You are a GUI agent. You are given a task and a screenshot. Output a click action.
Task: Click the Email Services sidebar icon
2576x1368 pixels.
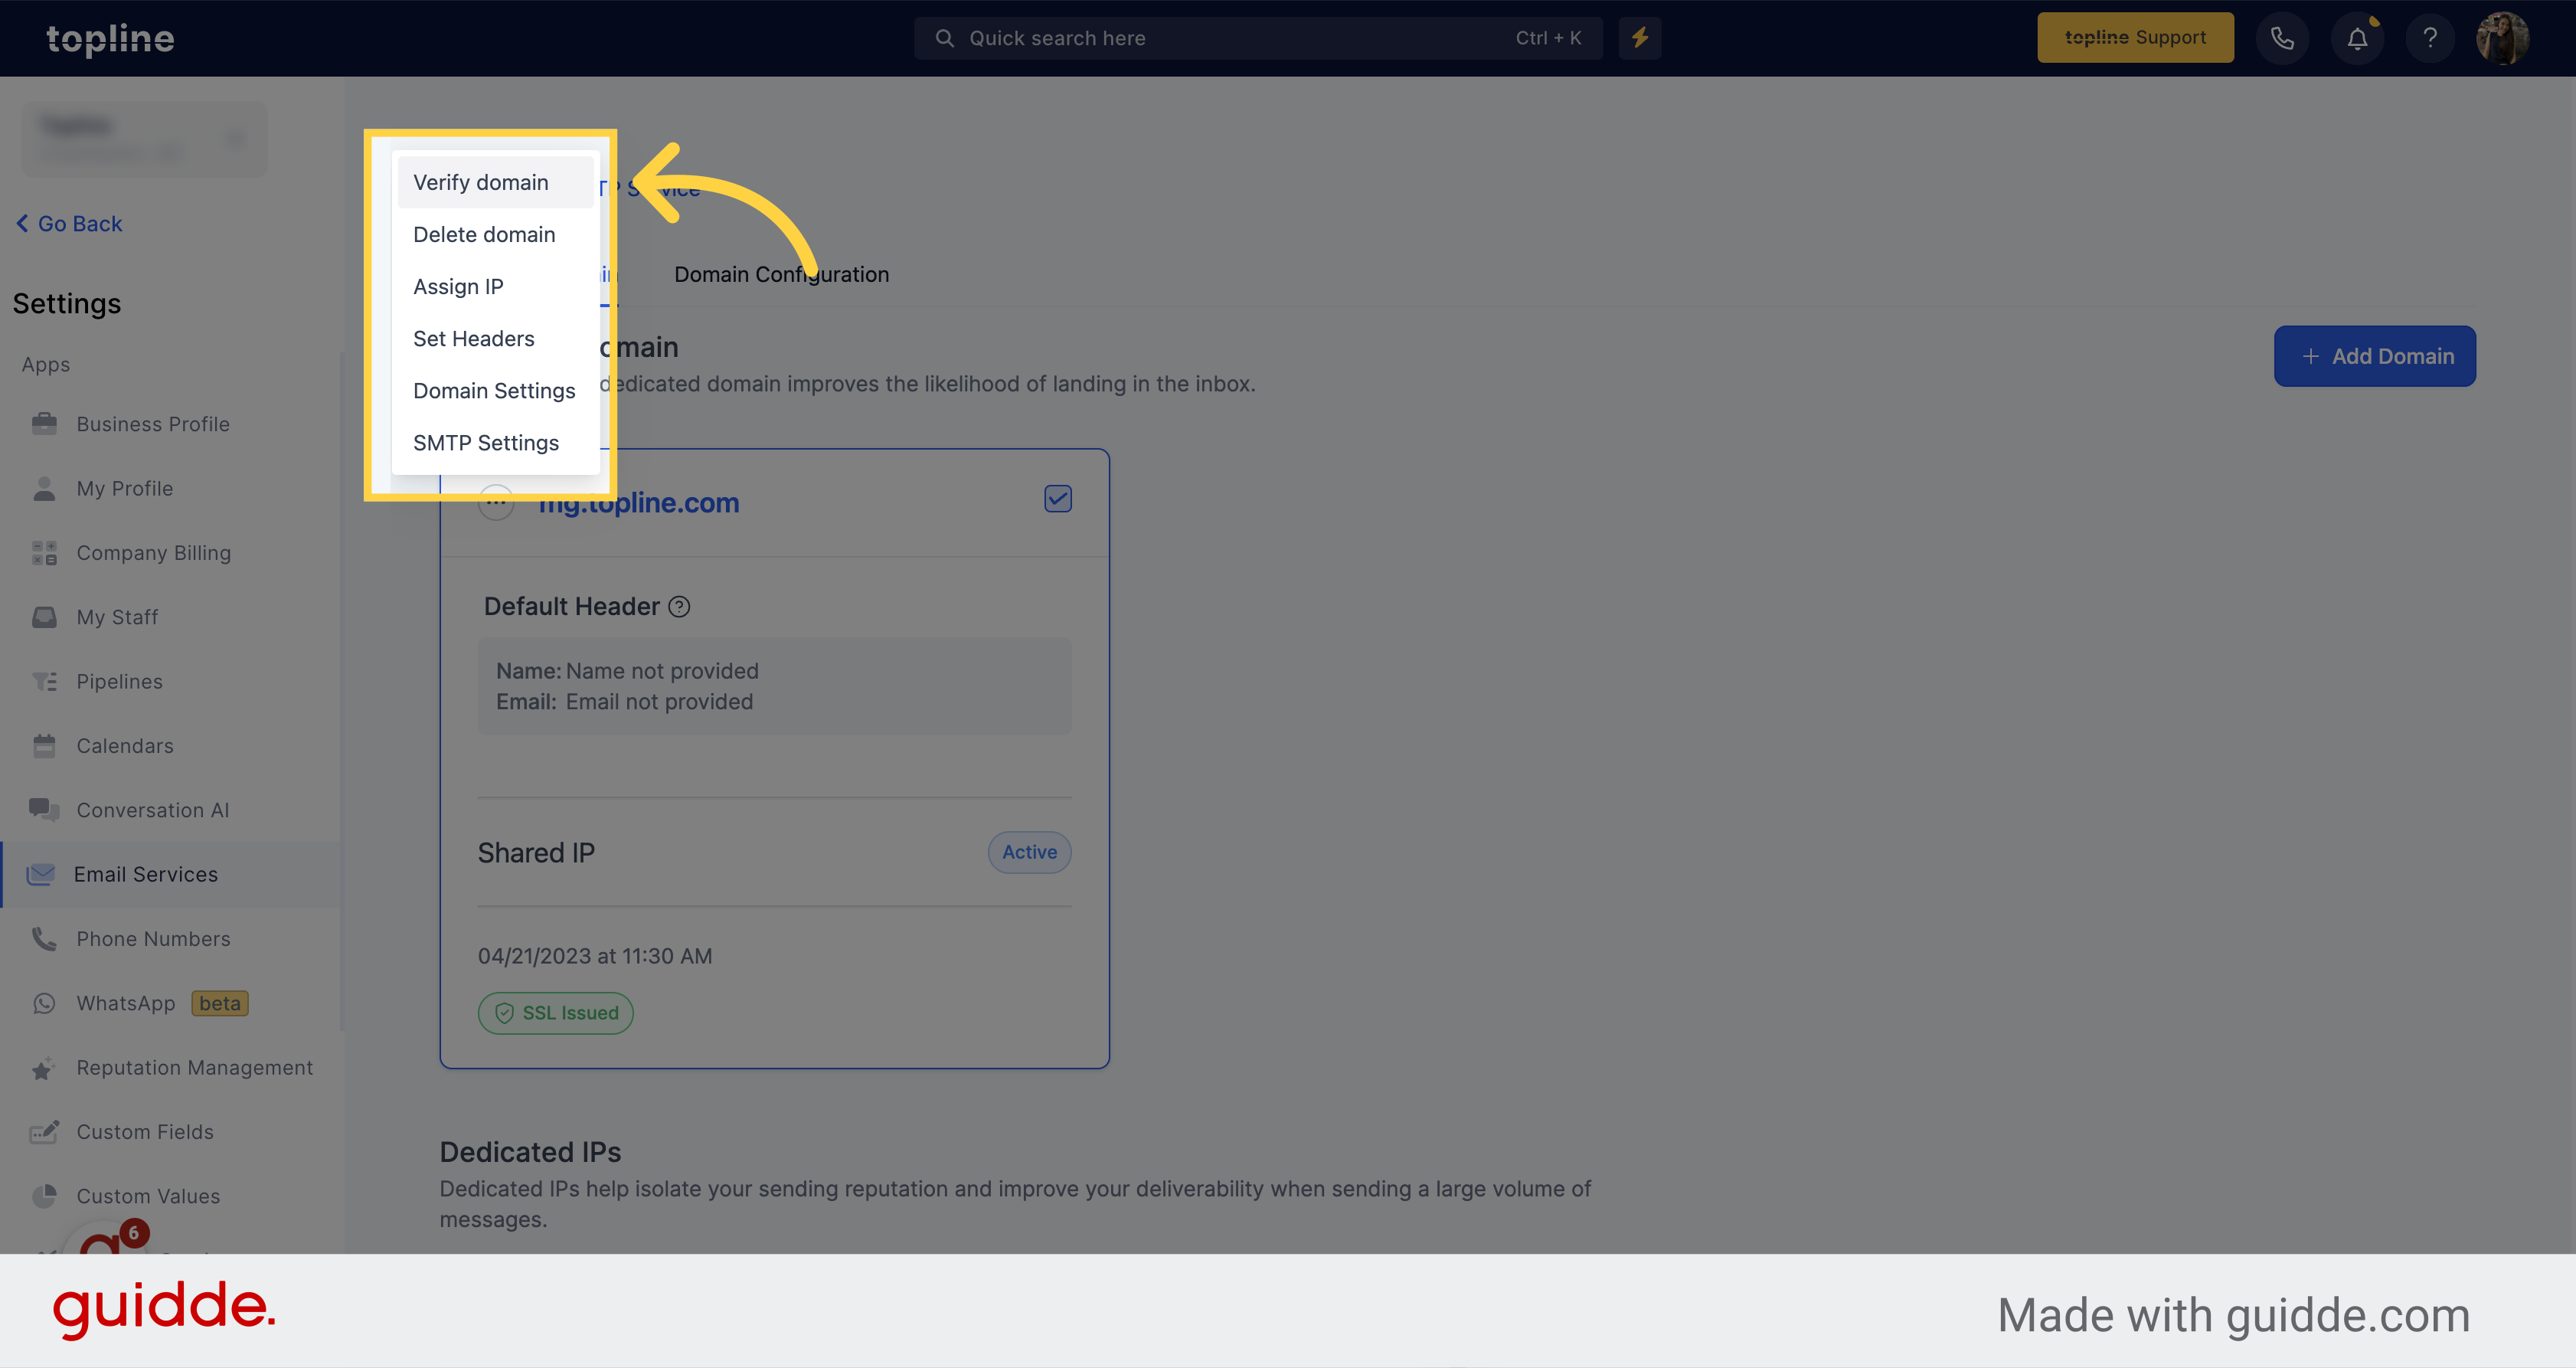click(39, 872)
